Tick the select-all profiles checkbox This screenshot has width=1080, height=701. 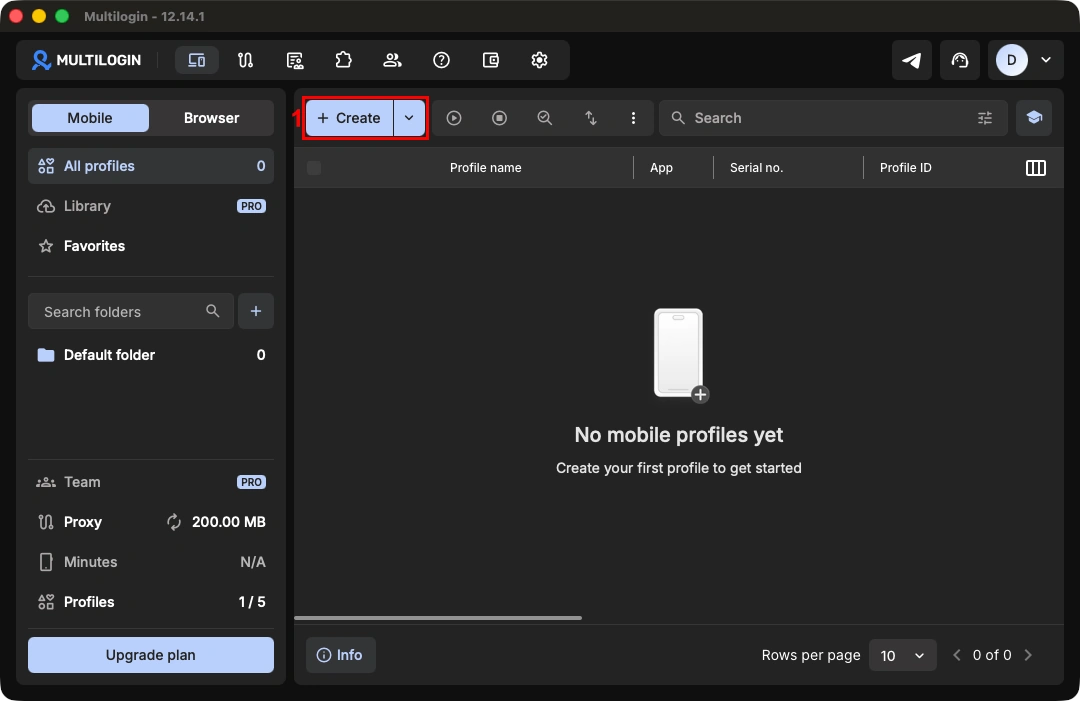pyautogui.click(x=314, y=167)
